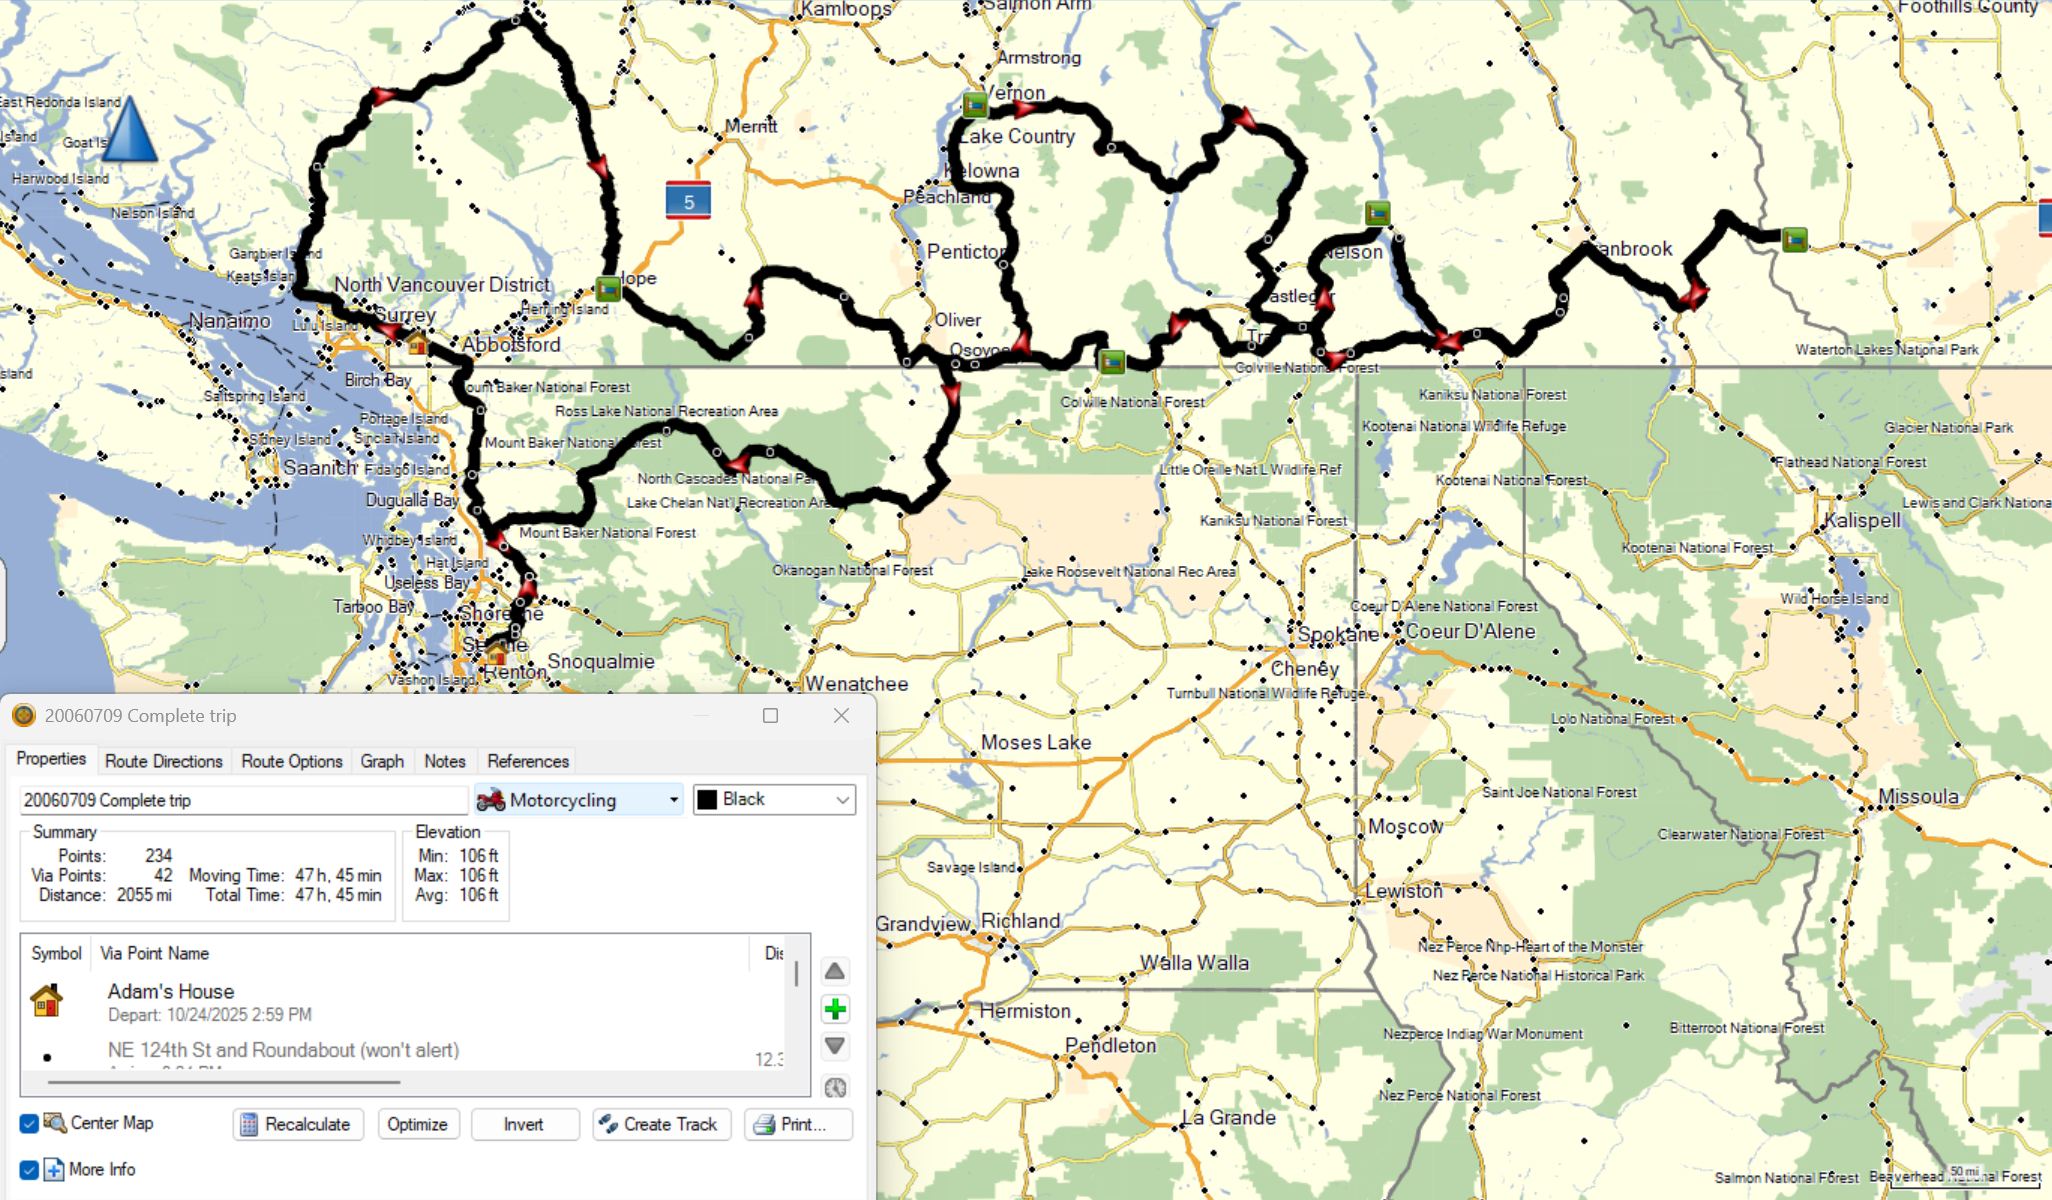The image size is (2052, 1200).
Task: Toggle the More Info checkbox
Action: click(29, 1169)
